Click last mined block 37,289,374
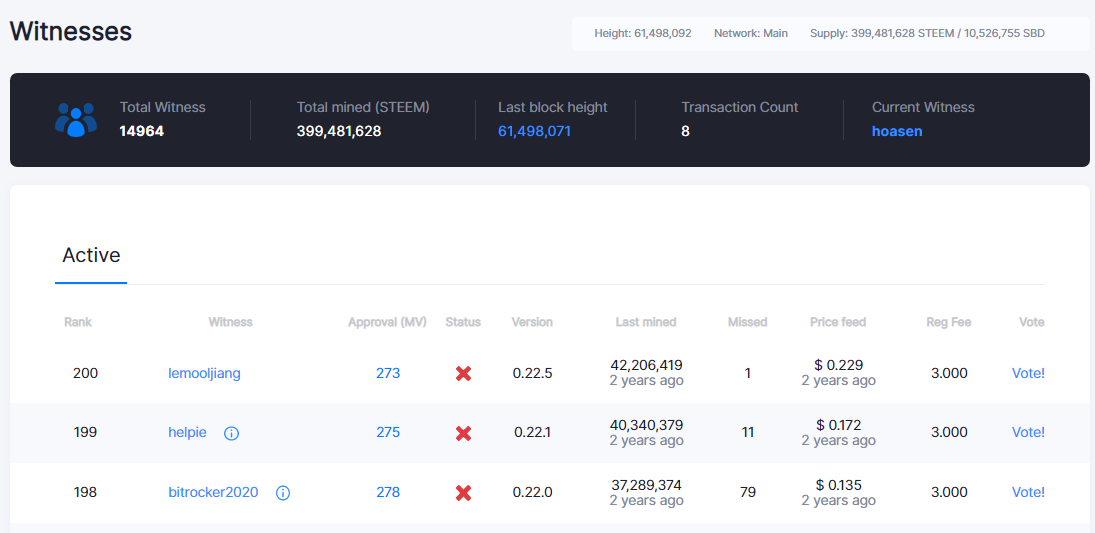1095x533 pixels. tap(646, 485)
